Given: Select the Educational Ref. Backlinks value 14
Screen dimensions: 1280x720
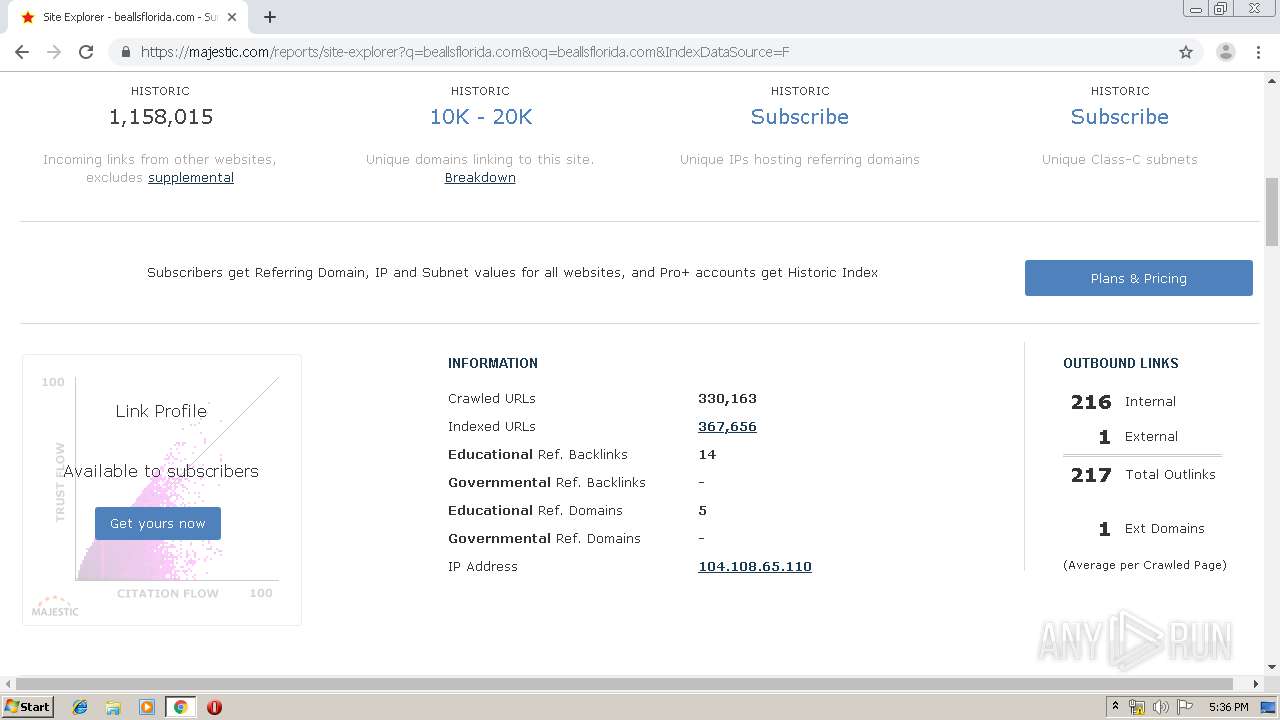Looking at the screenshot, I should [x=707, y=454].
